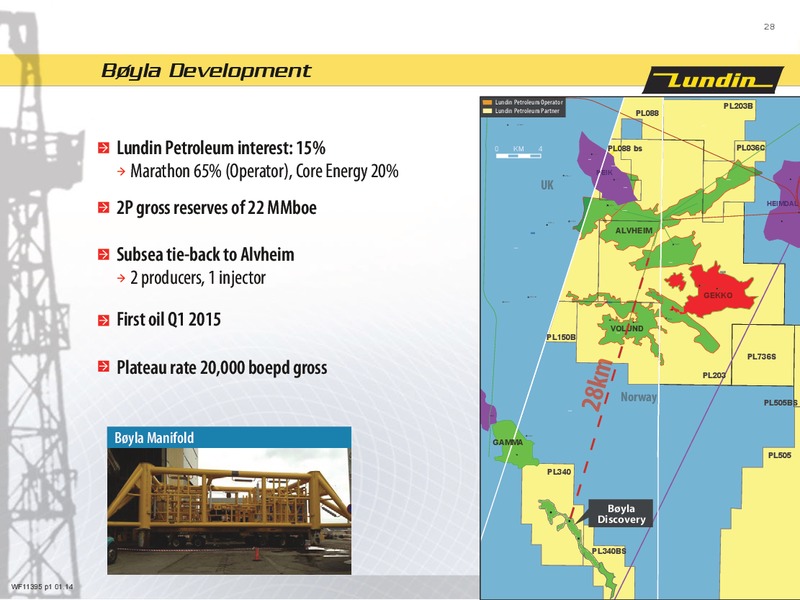Image resolution: width=800 pixels, height=600 pixels.
Task: Click the red bullet beside 'First oil Q1 2015'
Action: tap(104, 320)
